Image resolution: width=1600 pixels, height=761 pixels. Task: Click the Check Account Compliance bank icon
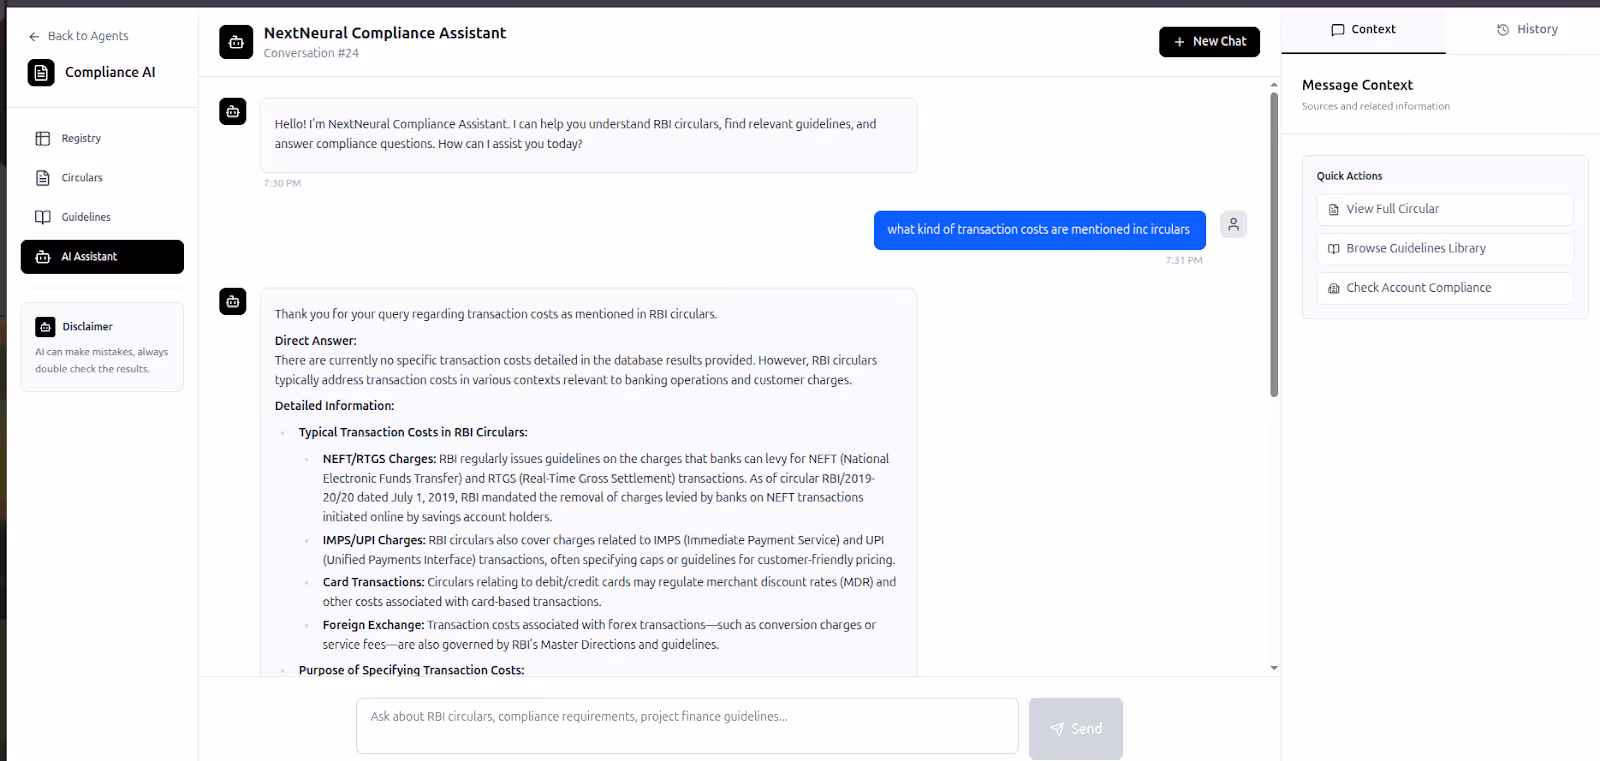pos(1334,288)
